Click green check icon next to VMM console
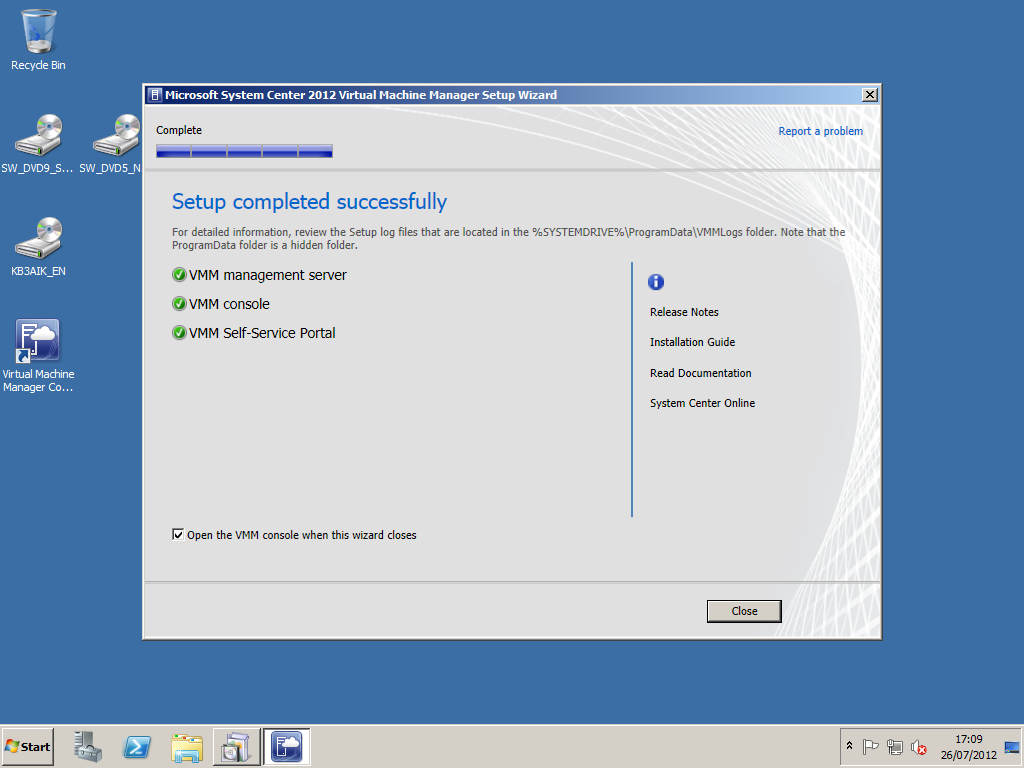The width and height of the screenshot is (1024, 768). [179, 304]
